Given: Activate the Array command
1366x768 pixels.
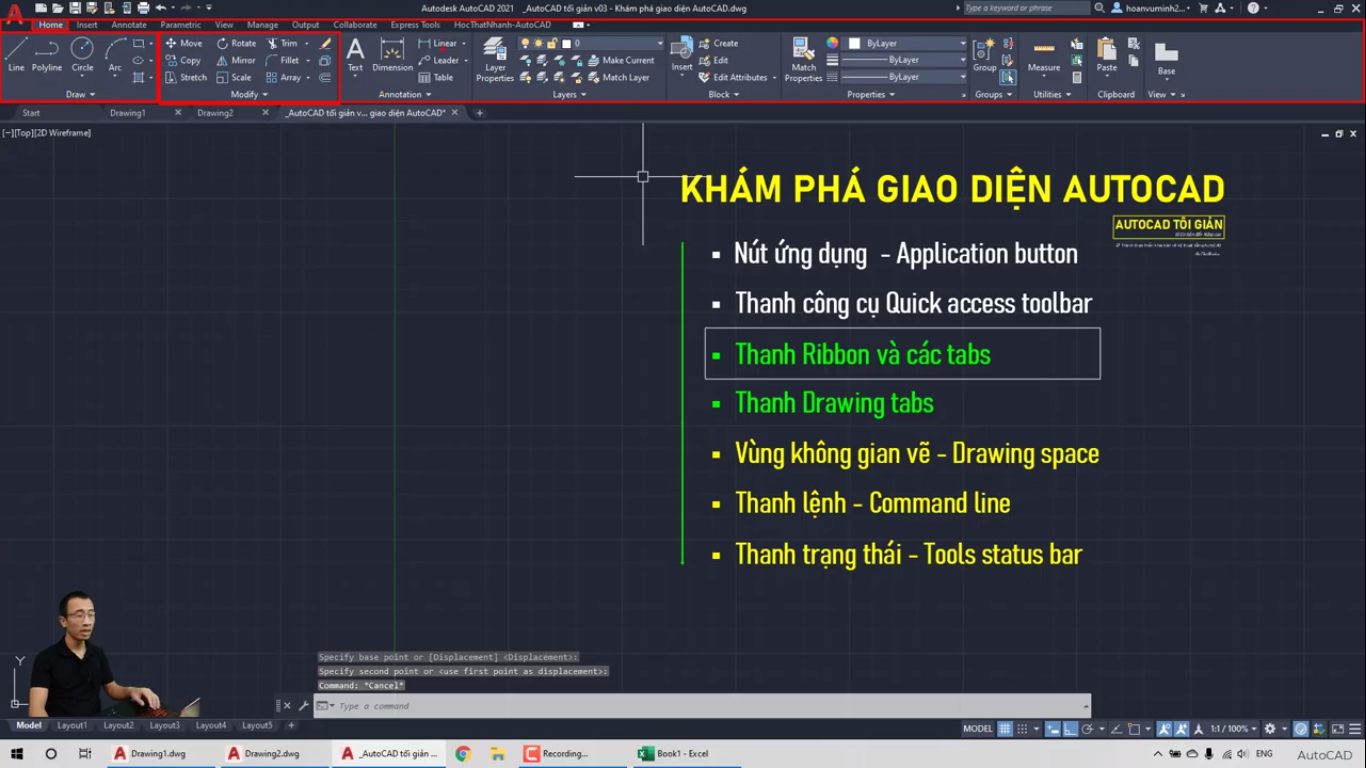Looking at the screenshot, I should click(284, 77).
